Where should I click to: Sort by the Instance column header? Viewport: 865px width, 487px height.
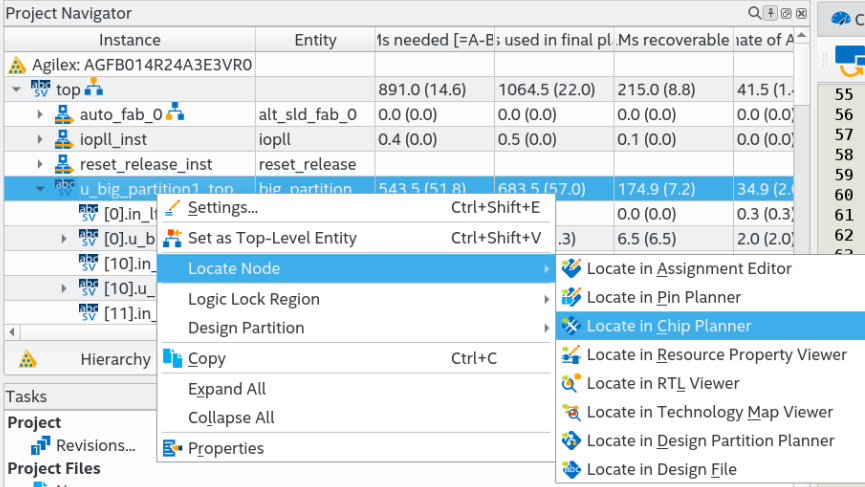pos(130,40)
